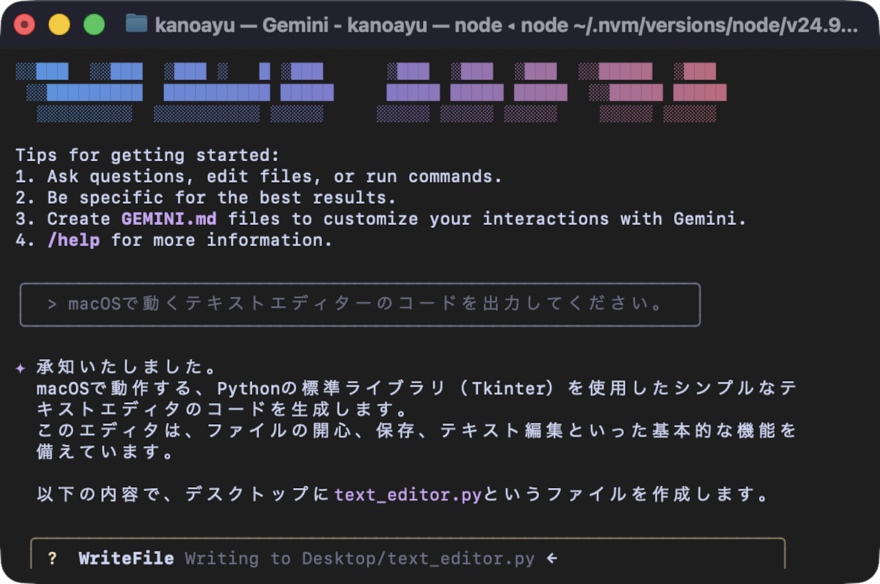Click the > prompt symbol in the input box
The width and height of the screenshot is (880, 584).
[x=52, y=304]
